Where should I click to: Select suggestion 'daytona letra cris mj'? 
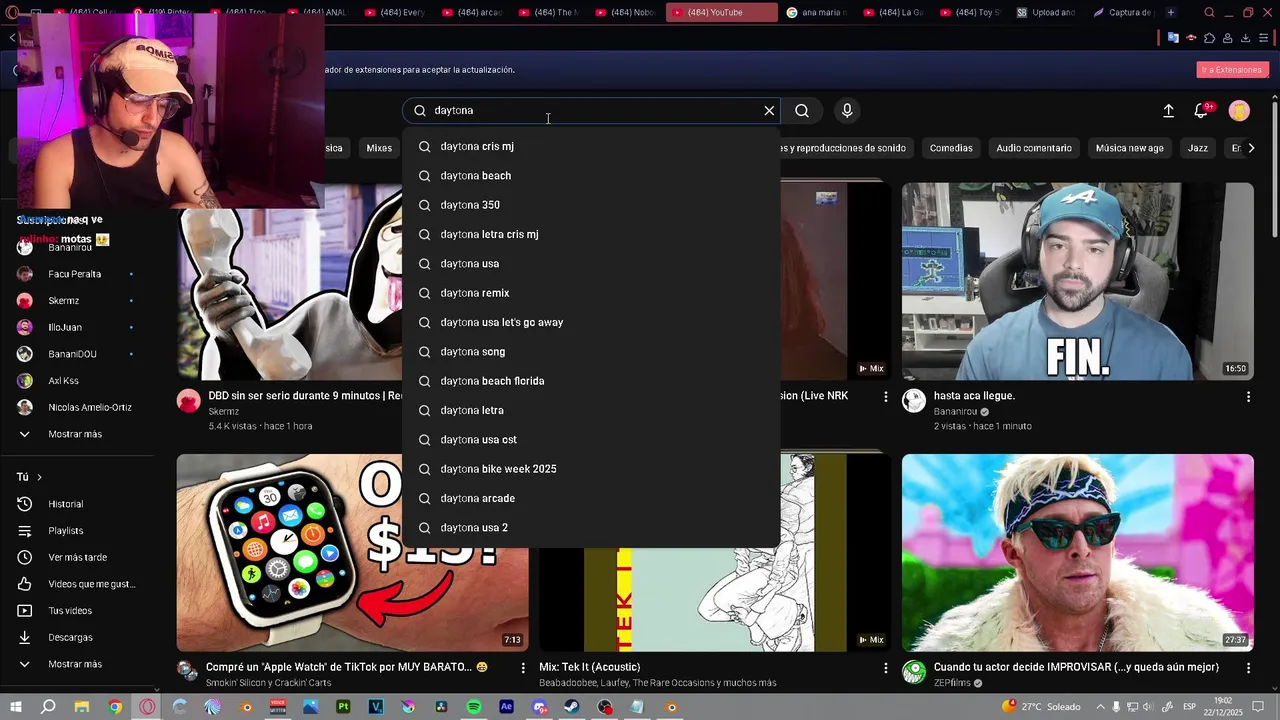click(590, 234)
